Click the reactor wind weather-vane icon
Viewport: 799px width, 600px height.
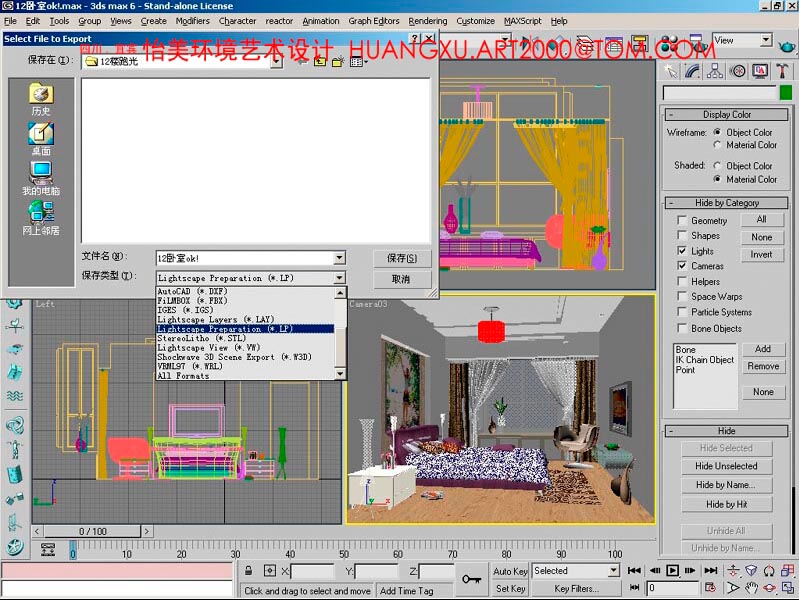tap(15, 325)
